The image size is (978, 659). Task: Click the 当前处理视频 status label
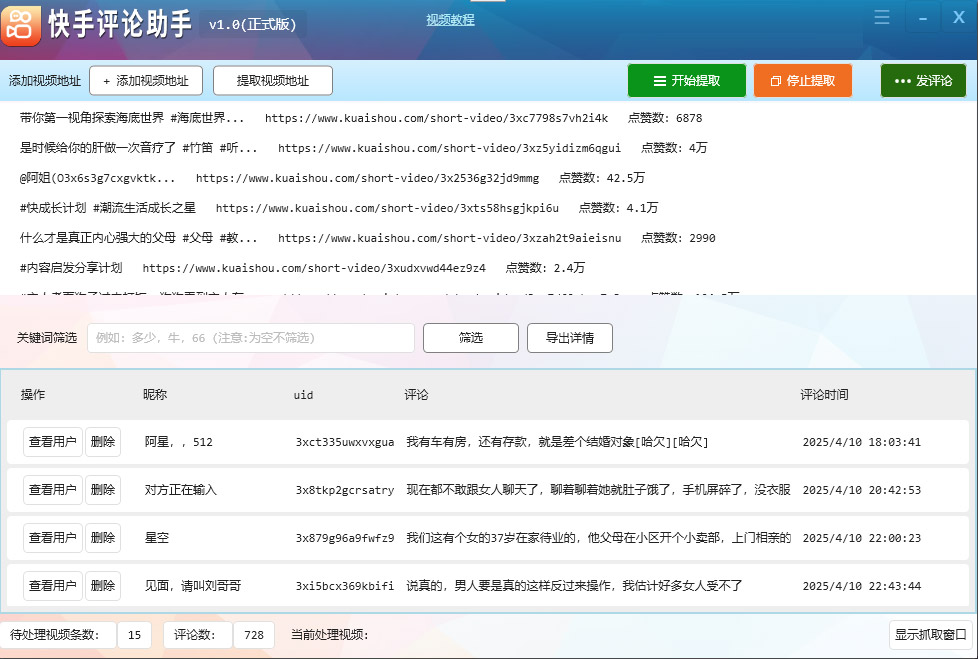(x=329, y=635)
